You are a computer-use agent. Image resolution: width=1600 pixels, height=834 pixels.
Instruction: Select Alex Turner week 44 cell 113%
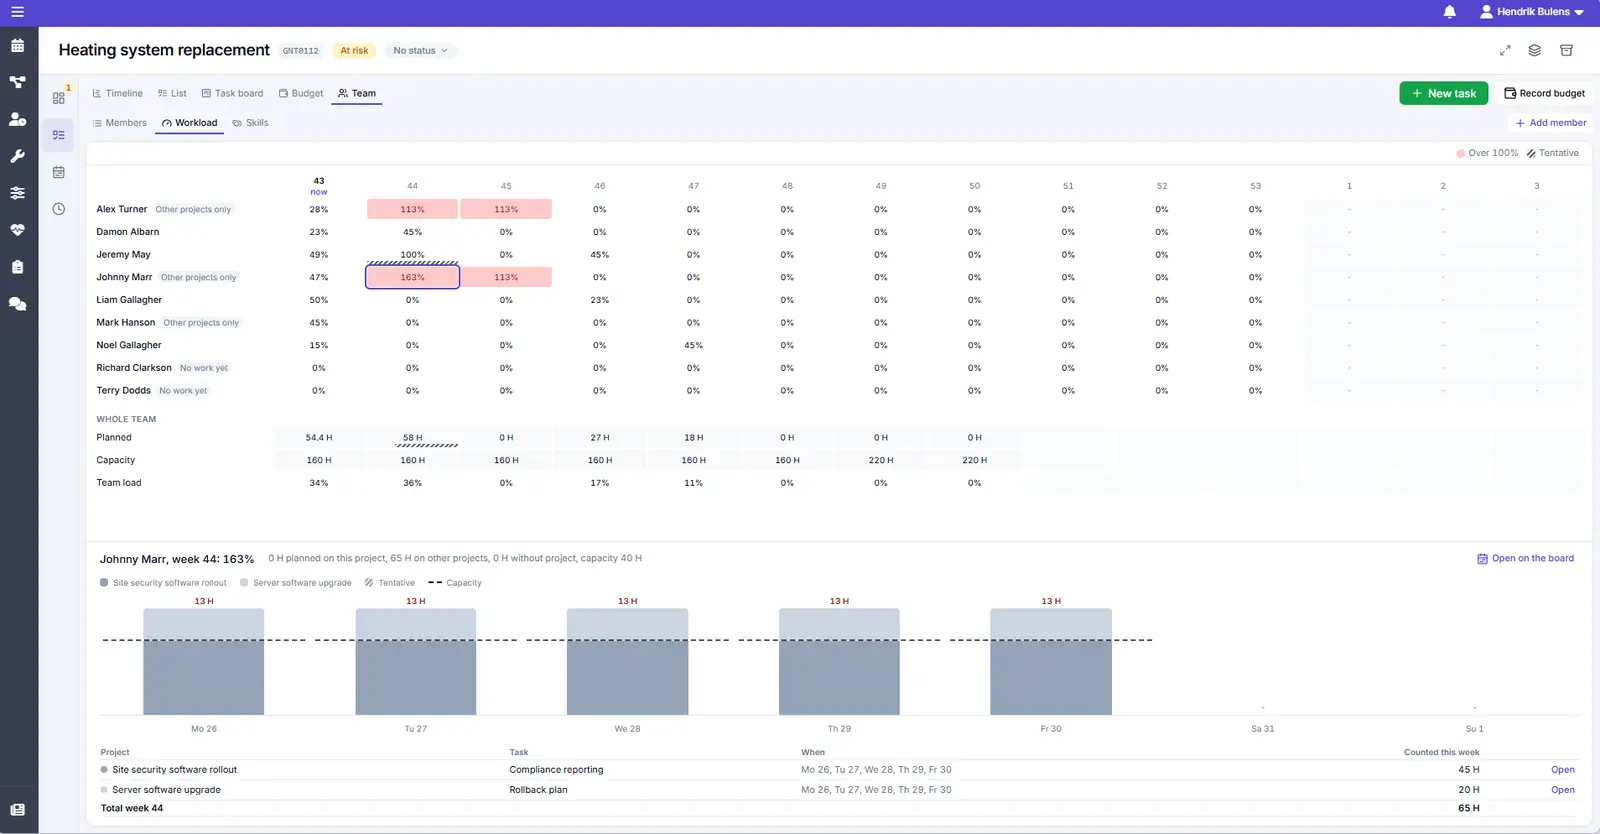click(412, 209)
